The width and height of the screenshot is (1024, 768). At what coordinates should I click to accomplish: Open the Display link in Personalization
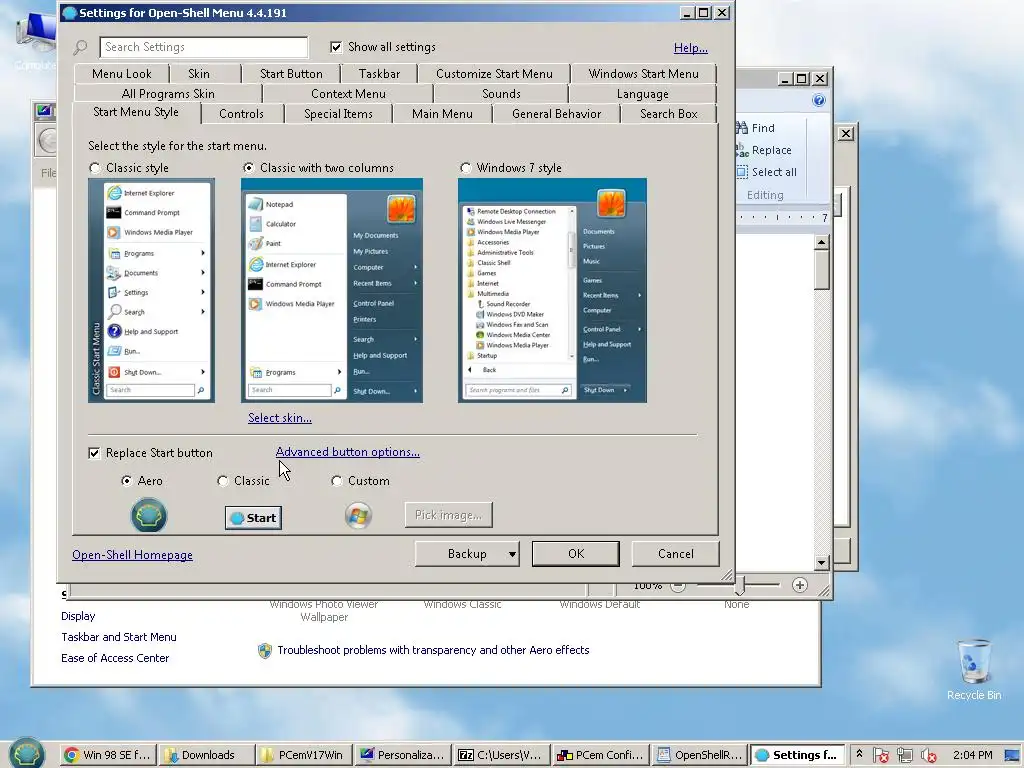(78, 616)
